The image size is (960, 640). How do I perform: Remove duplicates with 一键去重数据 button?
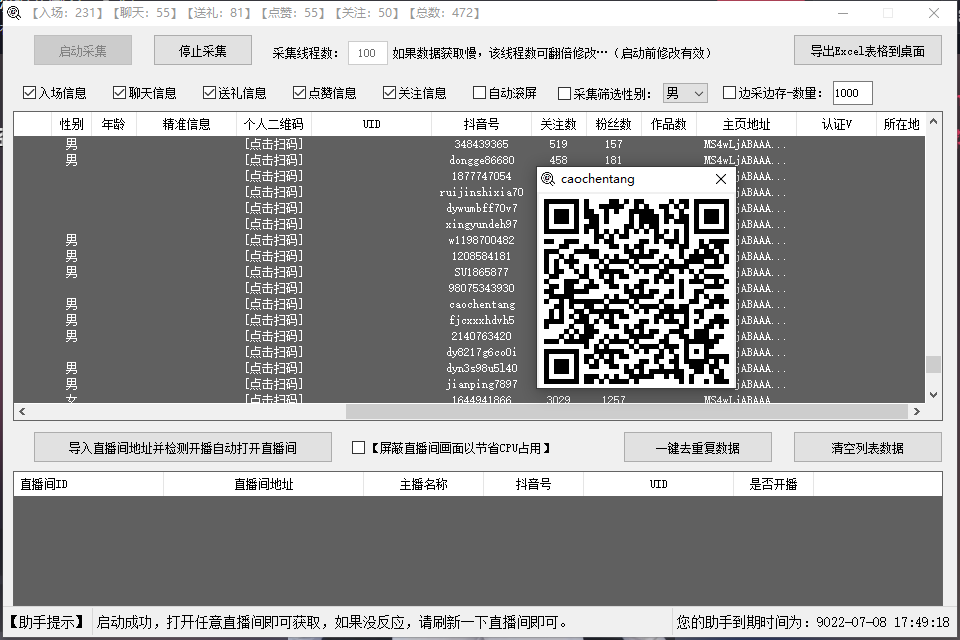click(x=697, y=448)
